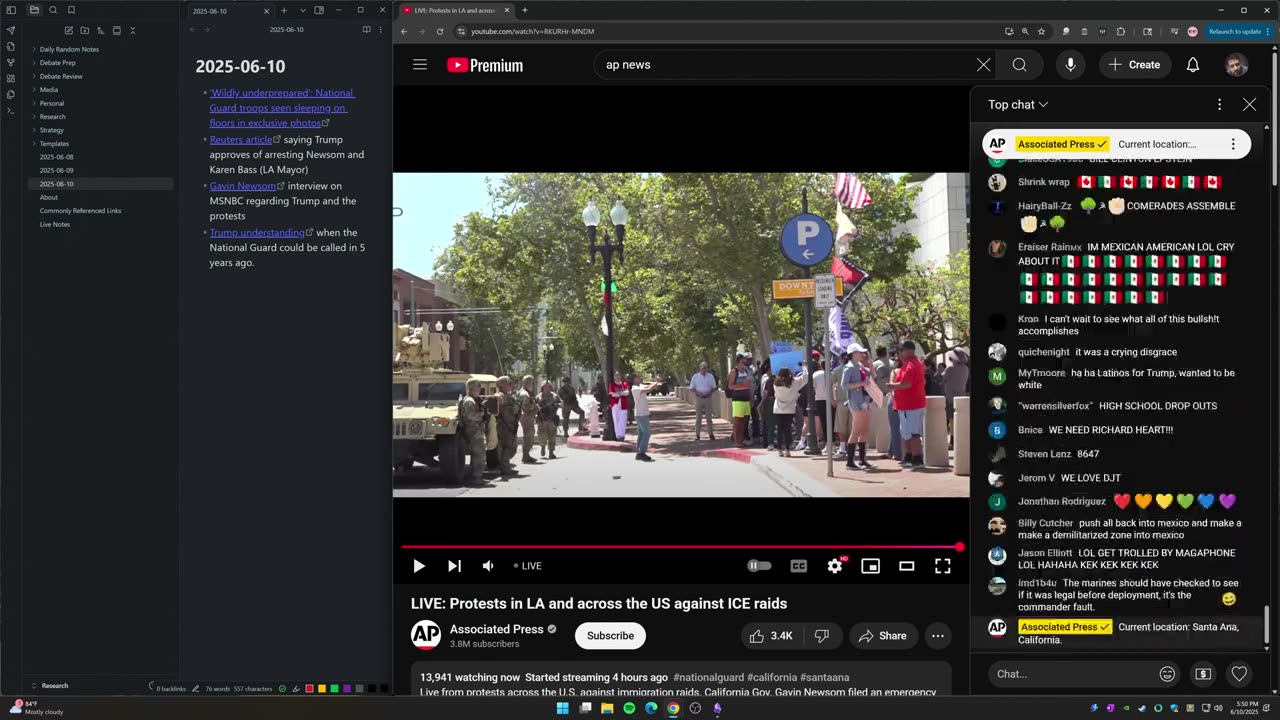Open the Commonly Referenced Links note
Image resolution: width=1280 pixels, height=720 pixels.
tap(80, 211)
